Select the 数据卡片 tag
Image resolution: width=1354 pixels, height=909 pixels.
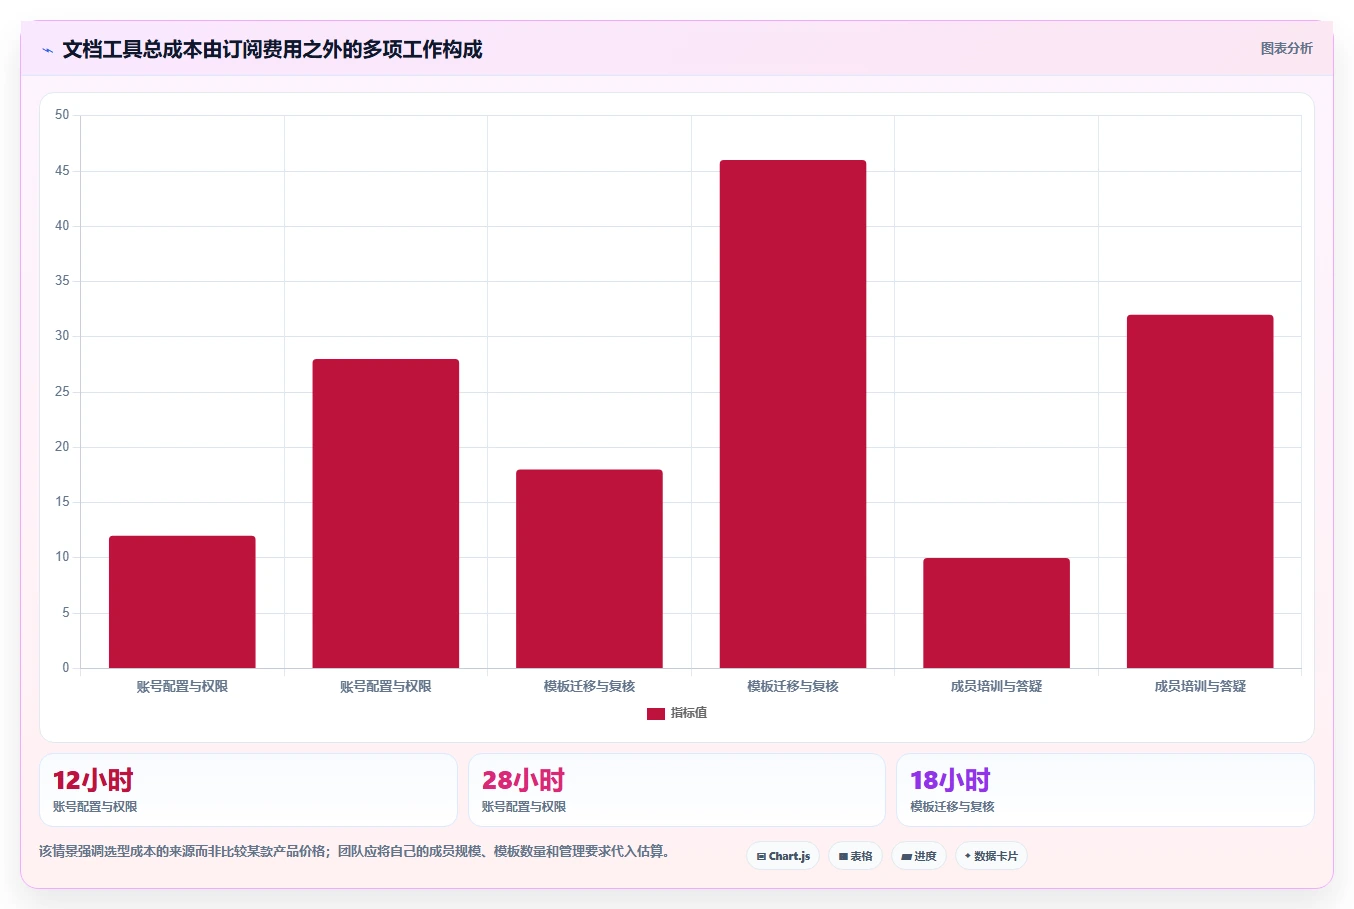point(991,856)
